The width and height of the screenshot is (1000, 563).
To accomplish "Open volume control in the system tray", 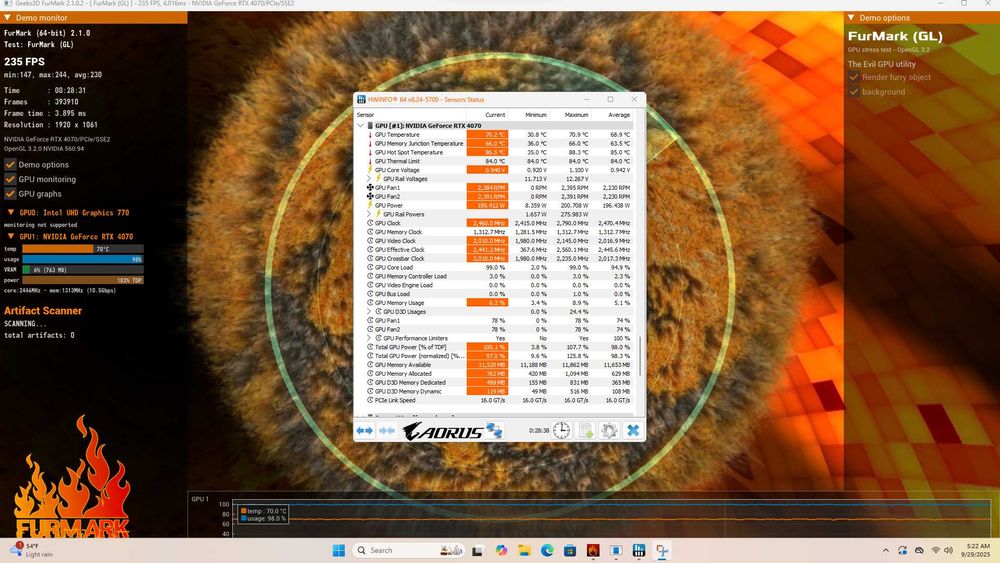I will (948, 550).
